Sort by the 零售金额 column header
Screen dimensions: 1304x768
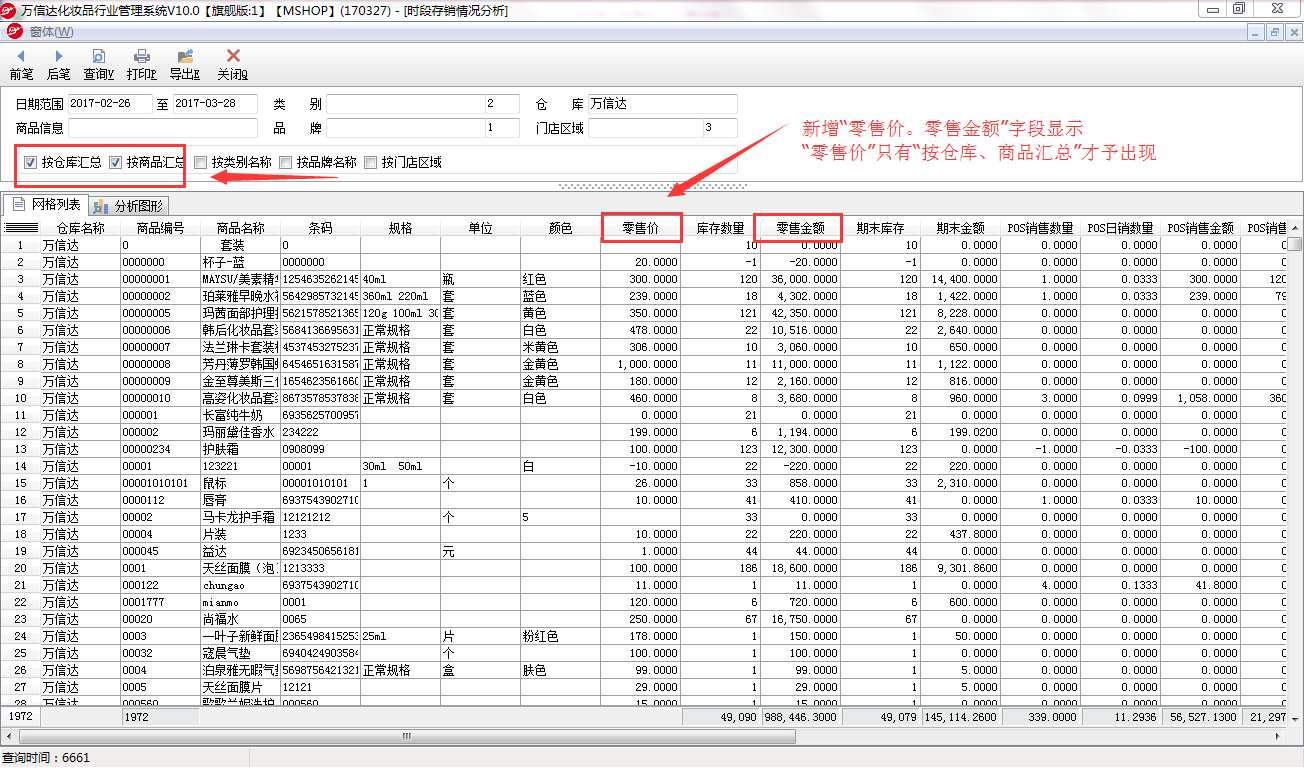[x=801, y=228]
